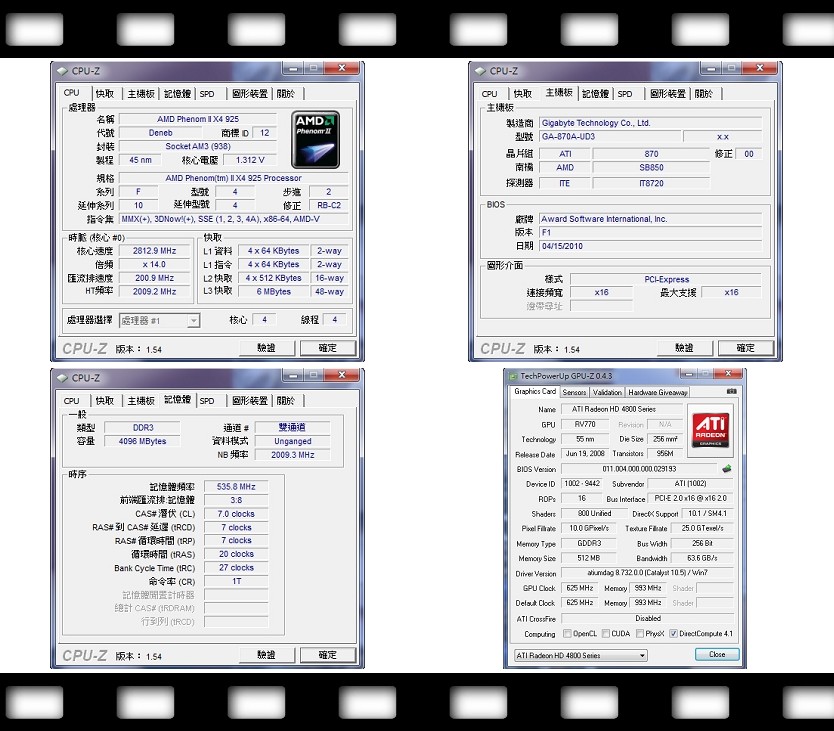Screen dimensions: 834x731
Task: Click the GPU-Z title bar icon
Action: click(513, 376)
